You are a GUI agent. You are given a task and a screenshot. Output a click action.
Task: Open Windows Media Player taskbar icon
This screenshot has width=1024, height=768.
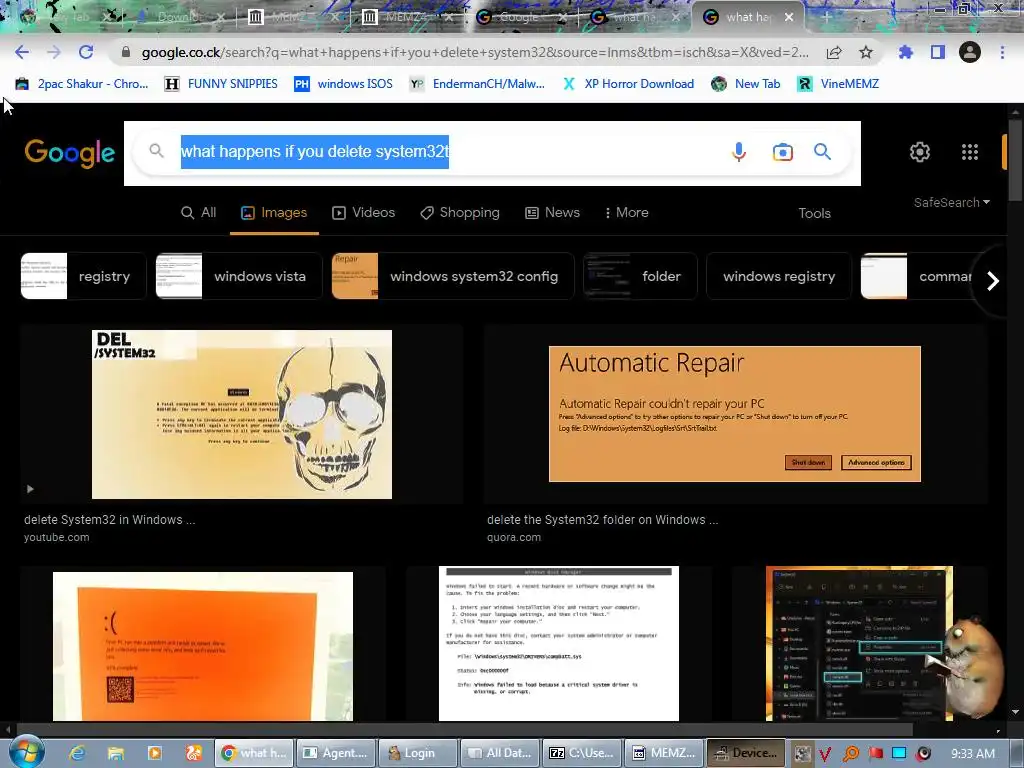[x=155, y=753]
